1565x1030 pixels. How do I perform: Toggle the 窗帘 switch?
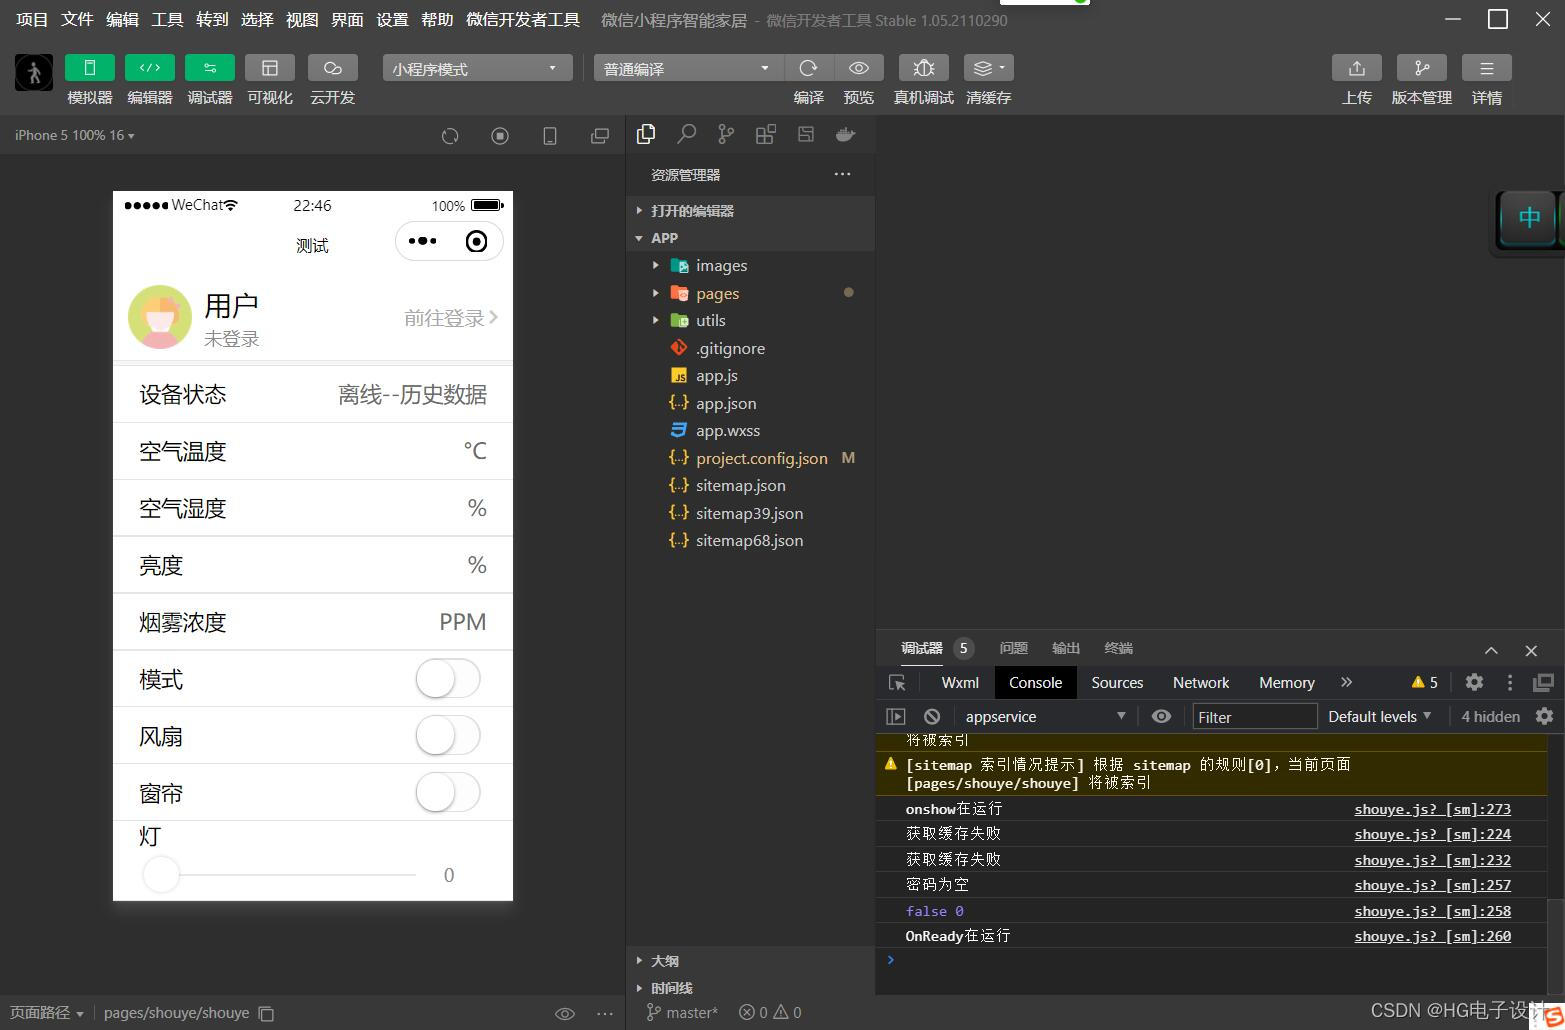coord(448,793)
